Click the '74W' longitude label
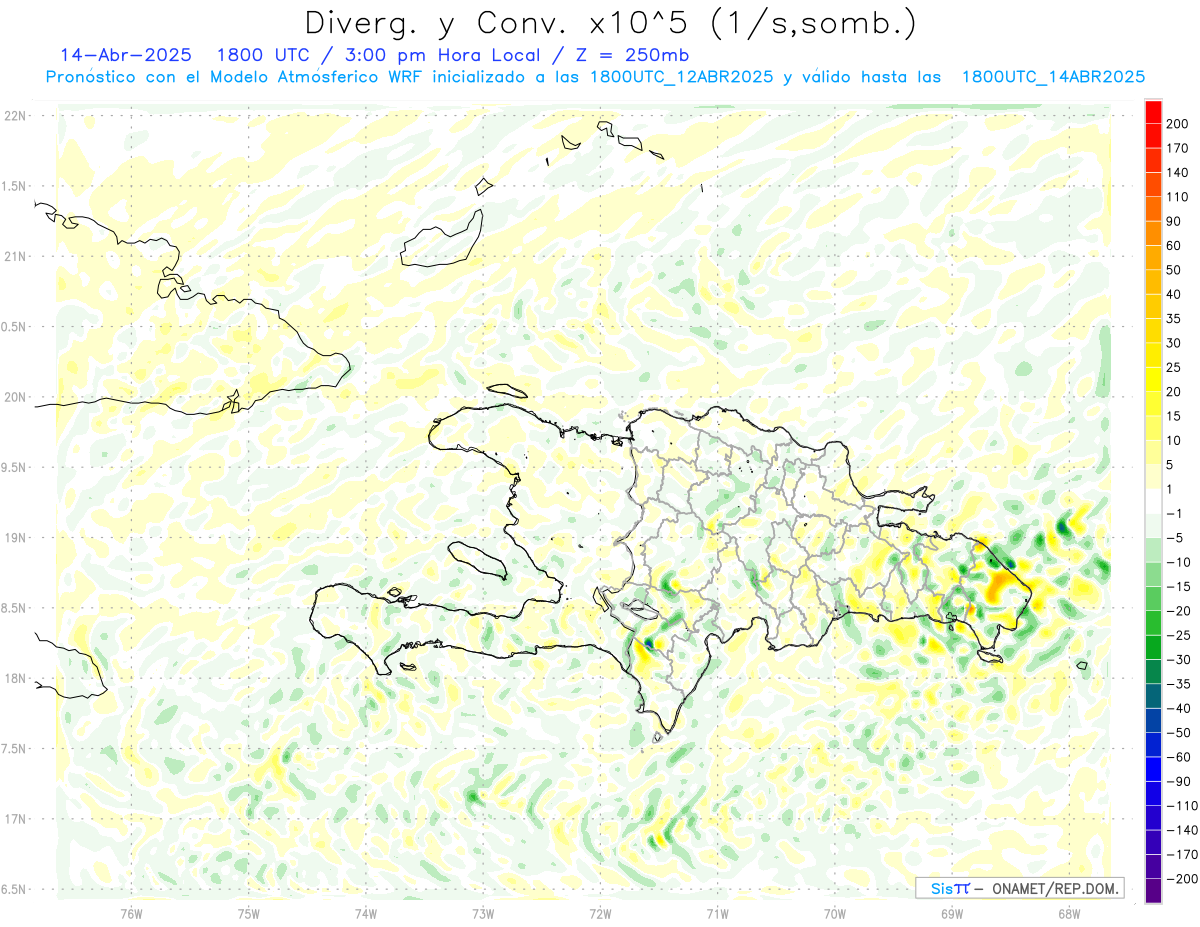Screen dimensions: 1200x927 point(365,913)
